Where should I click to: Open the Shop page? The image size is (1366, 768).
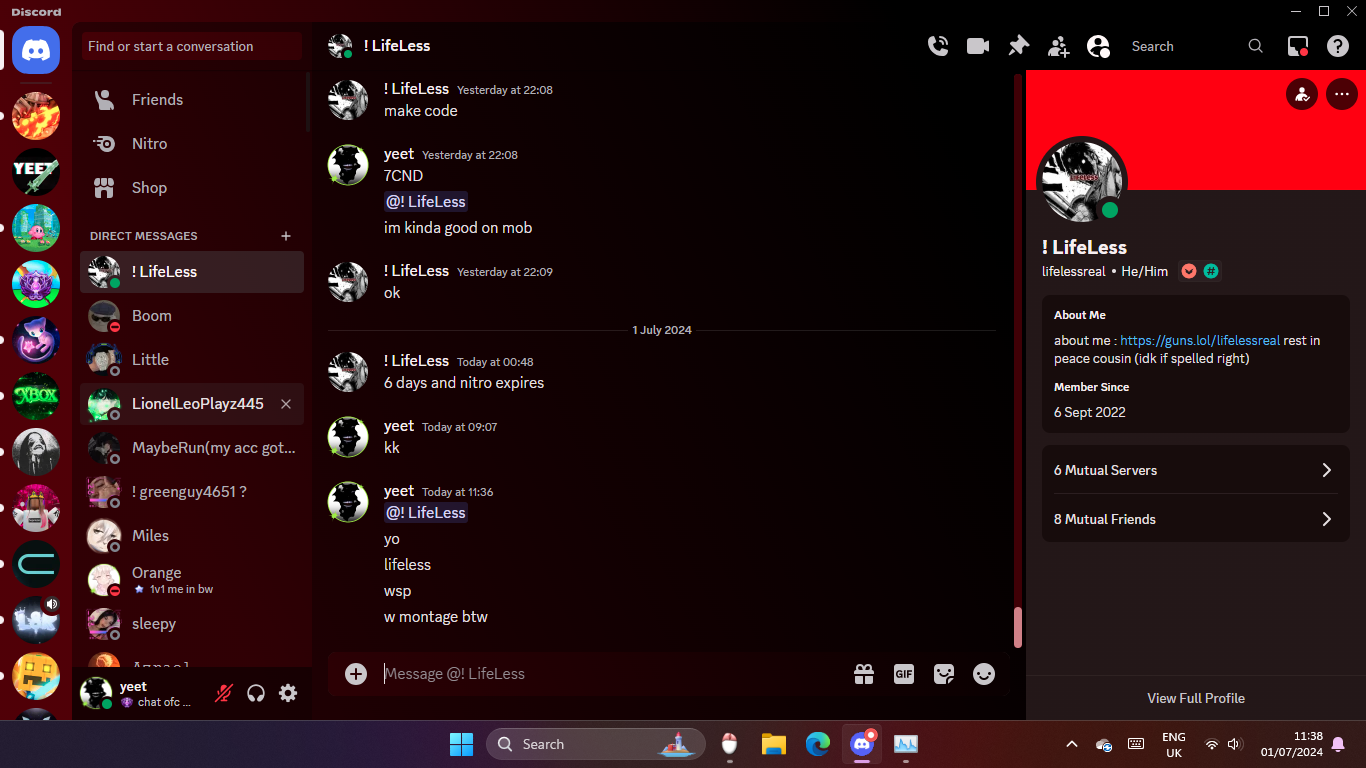coord(192,188)
